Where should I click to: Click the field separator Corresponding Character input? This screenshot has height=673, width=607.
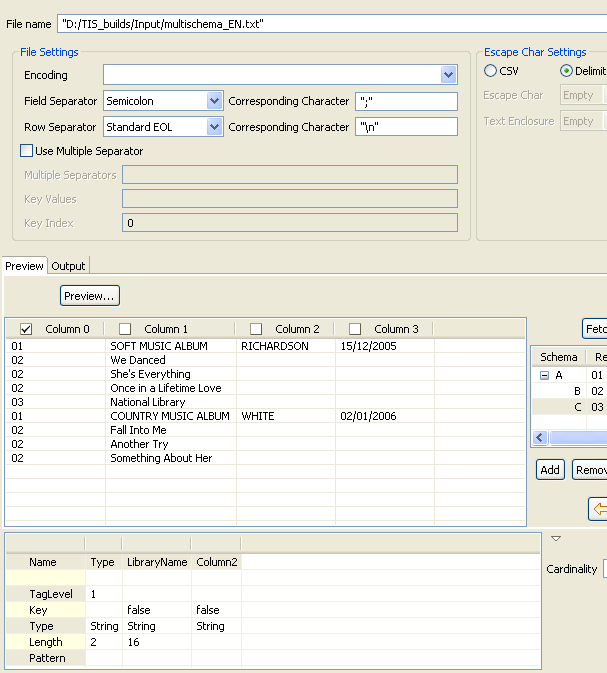coord(406,101)
